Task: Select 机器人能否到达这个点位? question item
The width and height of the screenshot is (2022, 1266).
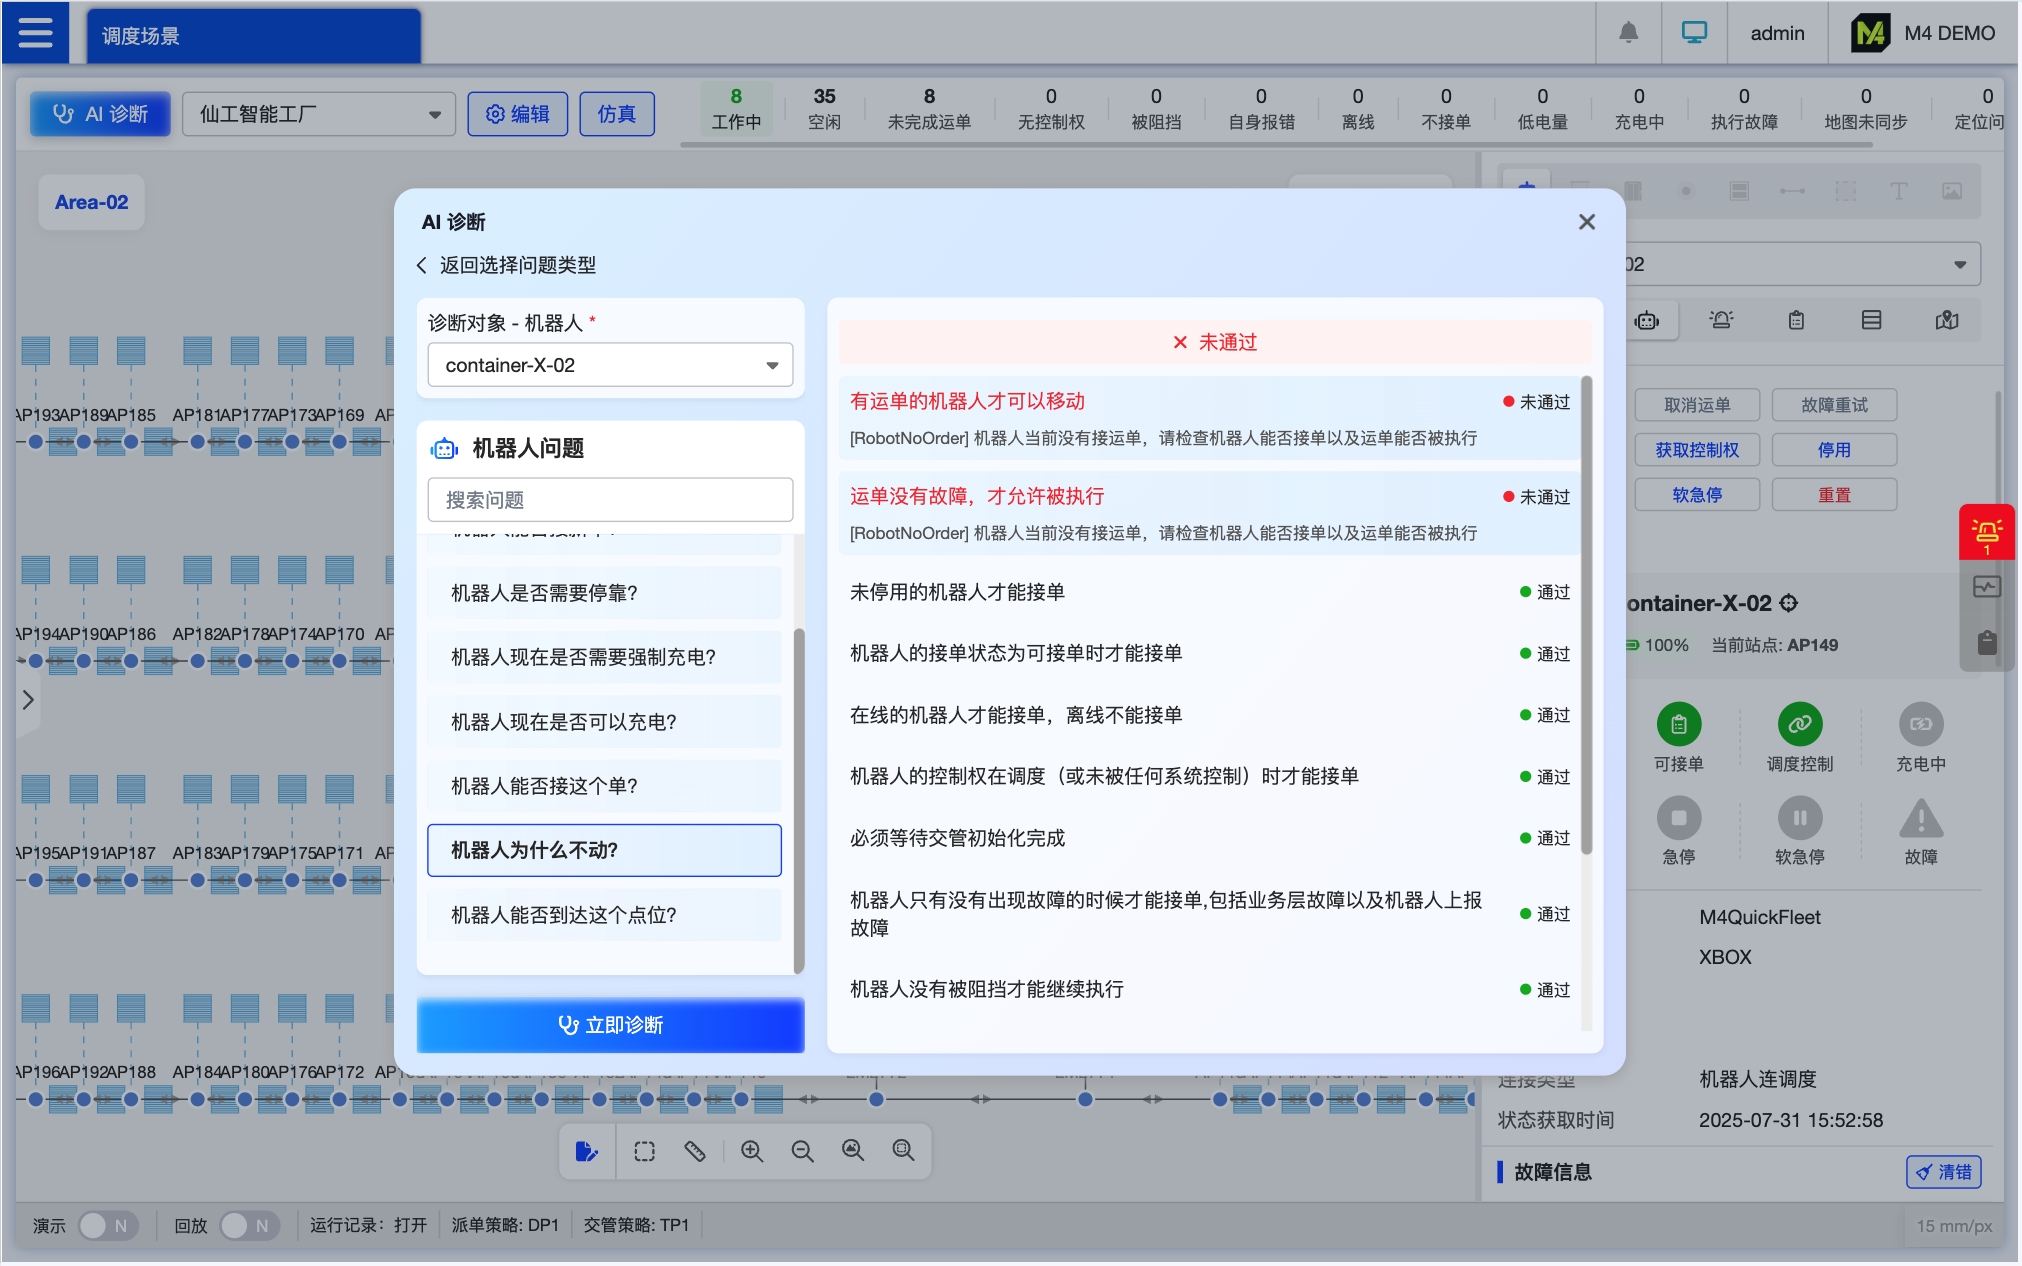Action: tap(604, 915)
